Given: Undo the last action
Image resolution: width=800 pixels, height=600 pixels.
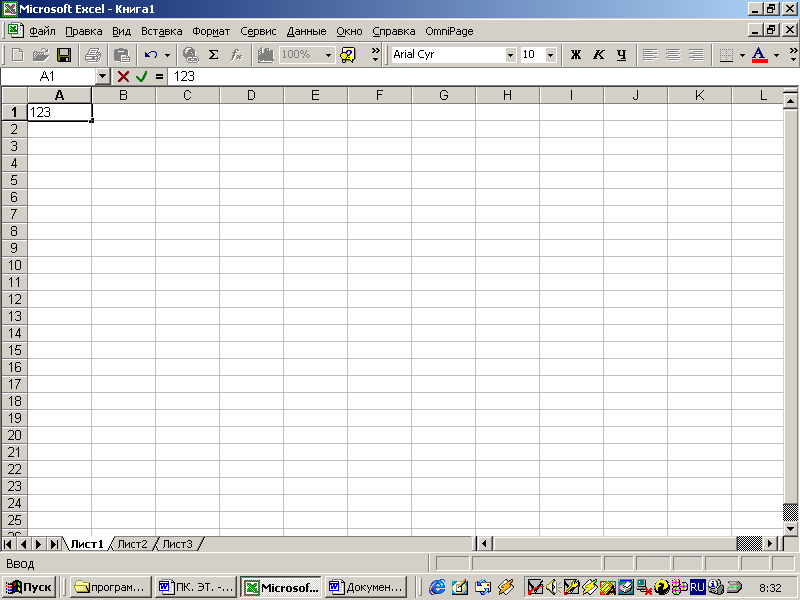Looking at the screenshot, I should pyautogui.click(x=151, y=55).
